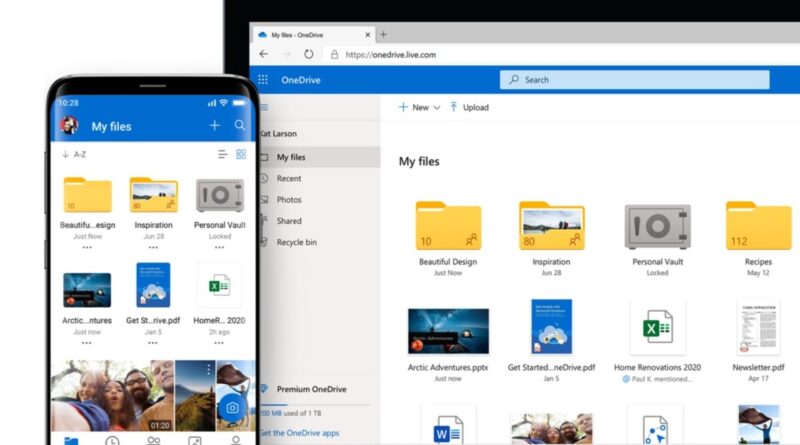Open the app launcher grid beside OneDrive

[x=263, y=80]
